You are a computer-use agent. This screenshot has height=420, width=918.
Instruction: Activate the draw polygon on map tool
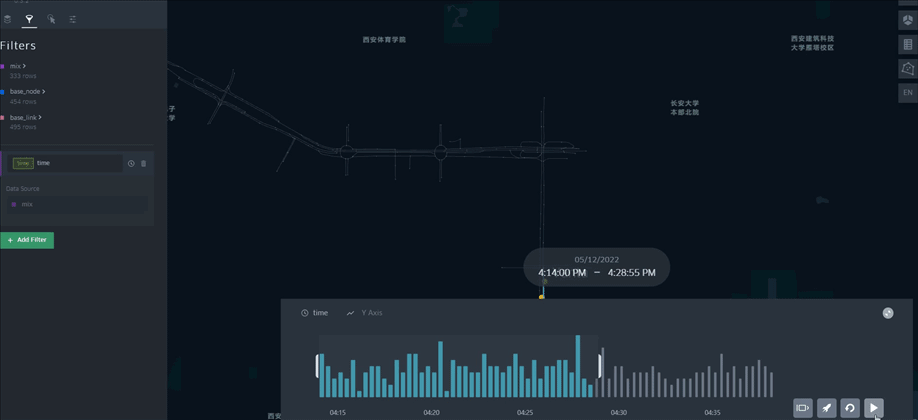tap(907, 69)
